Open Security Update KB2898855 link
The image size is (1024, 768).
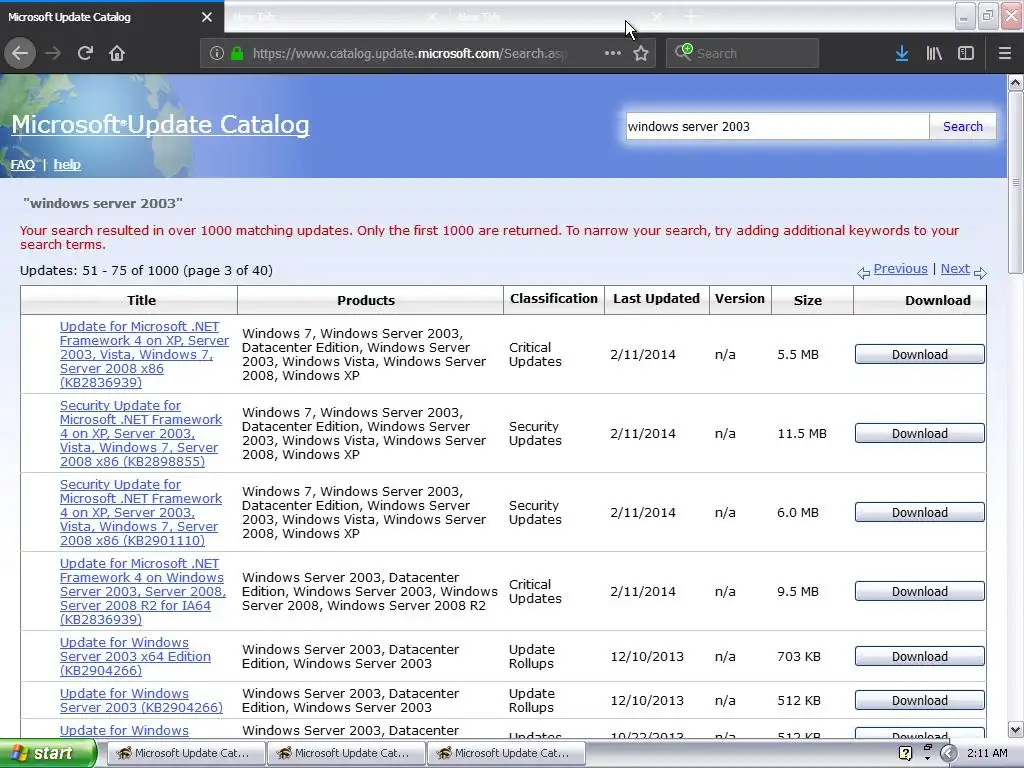pos(140,434)
